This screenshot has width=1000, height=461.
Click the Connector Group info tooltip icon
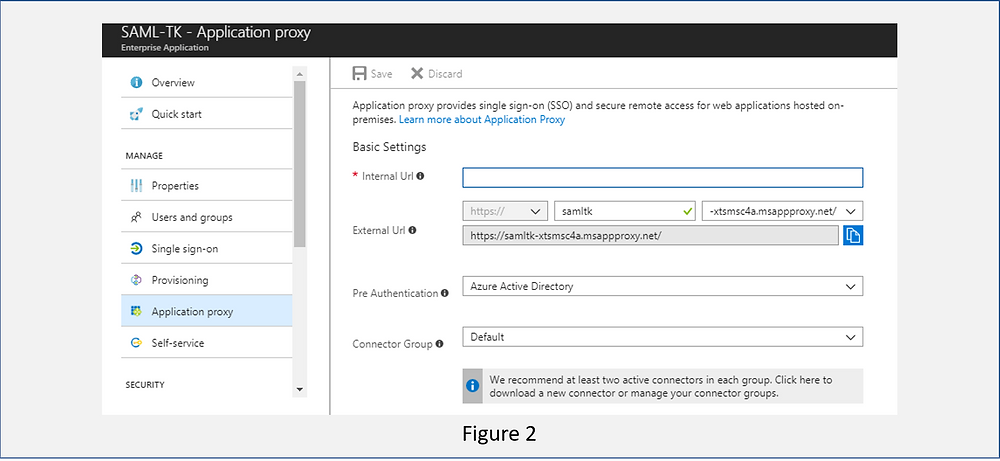[x=439, y=344]
